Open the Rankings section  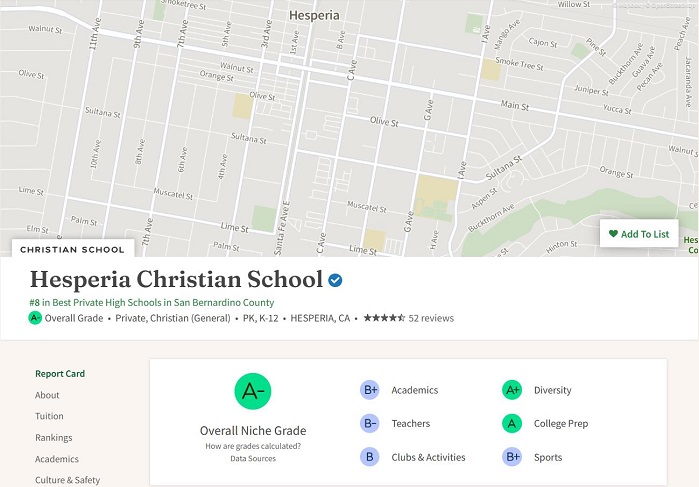[53, 437]
